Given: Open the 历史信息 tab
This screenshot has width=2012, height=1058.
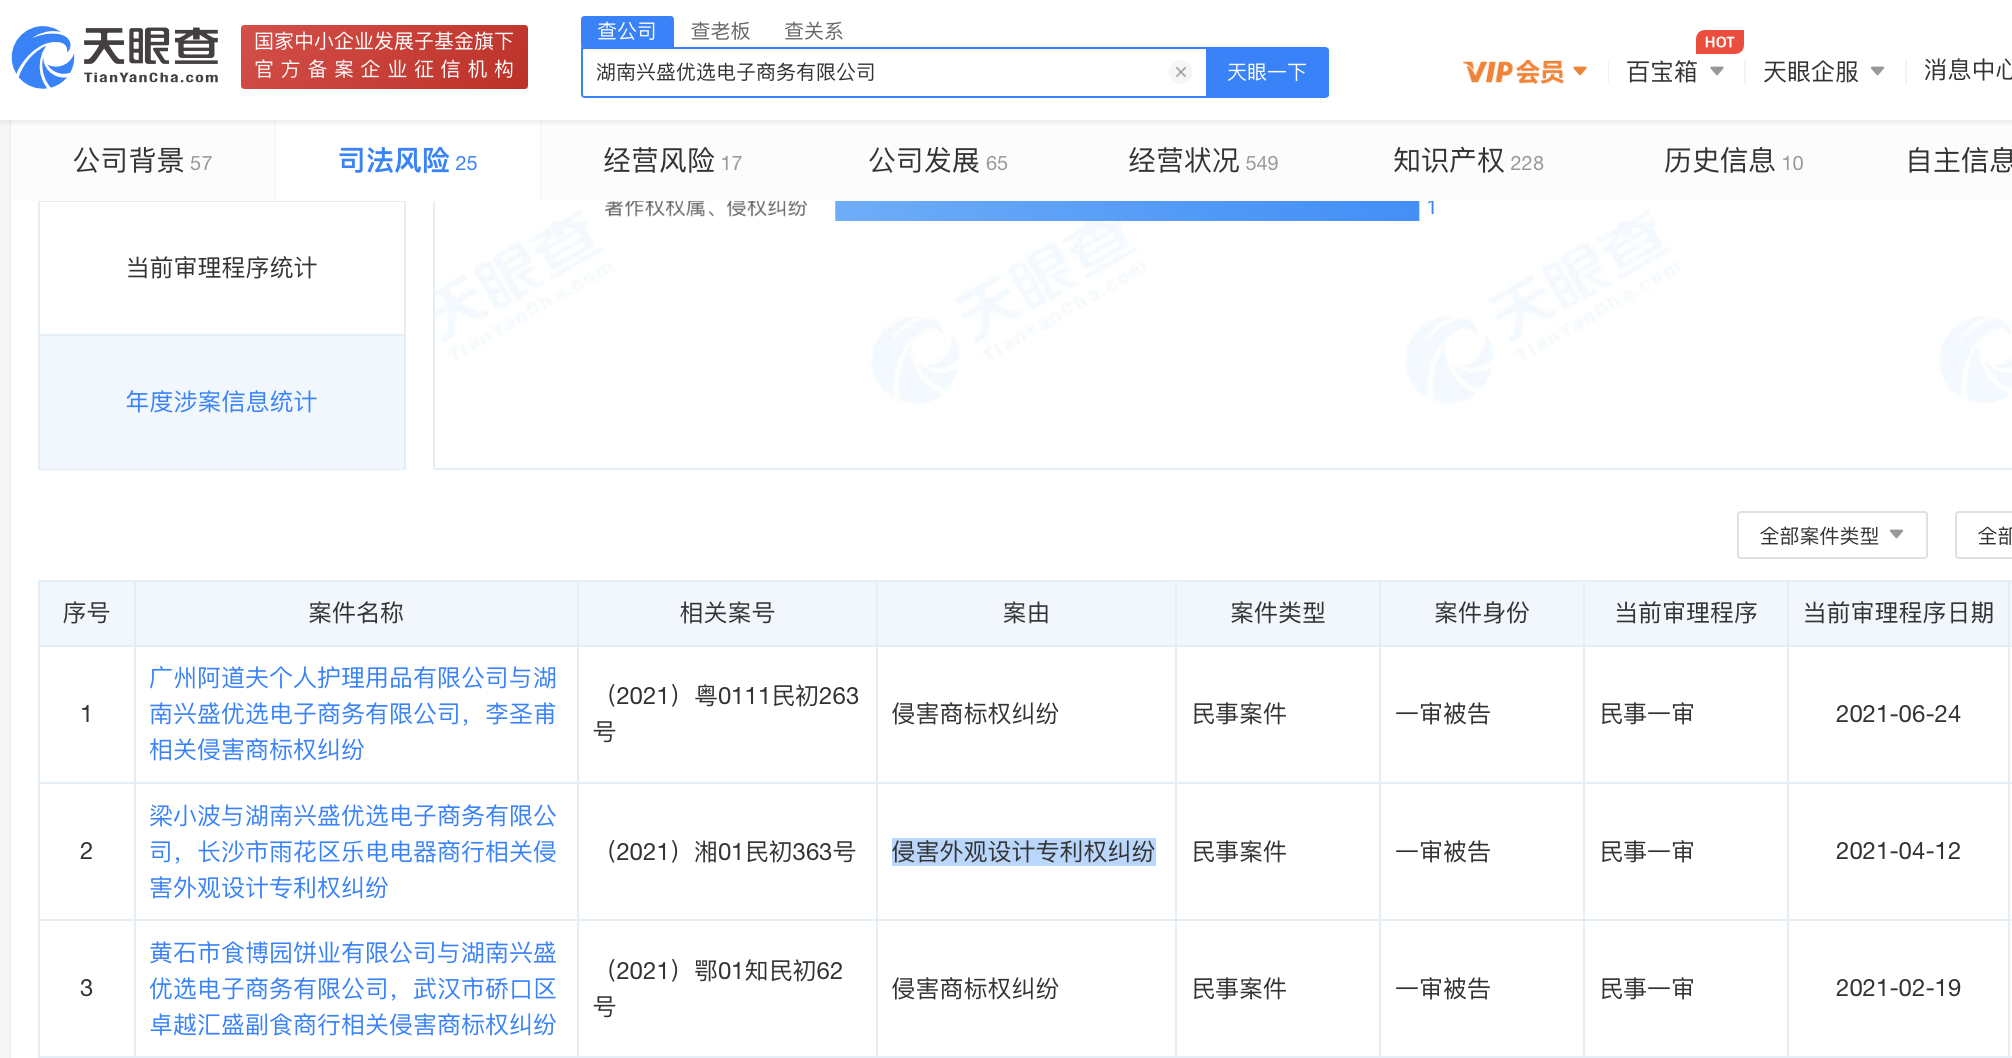Looking at the screenshot, I should click(1733, 161).
